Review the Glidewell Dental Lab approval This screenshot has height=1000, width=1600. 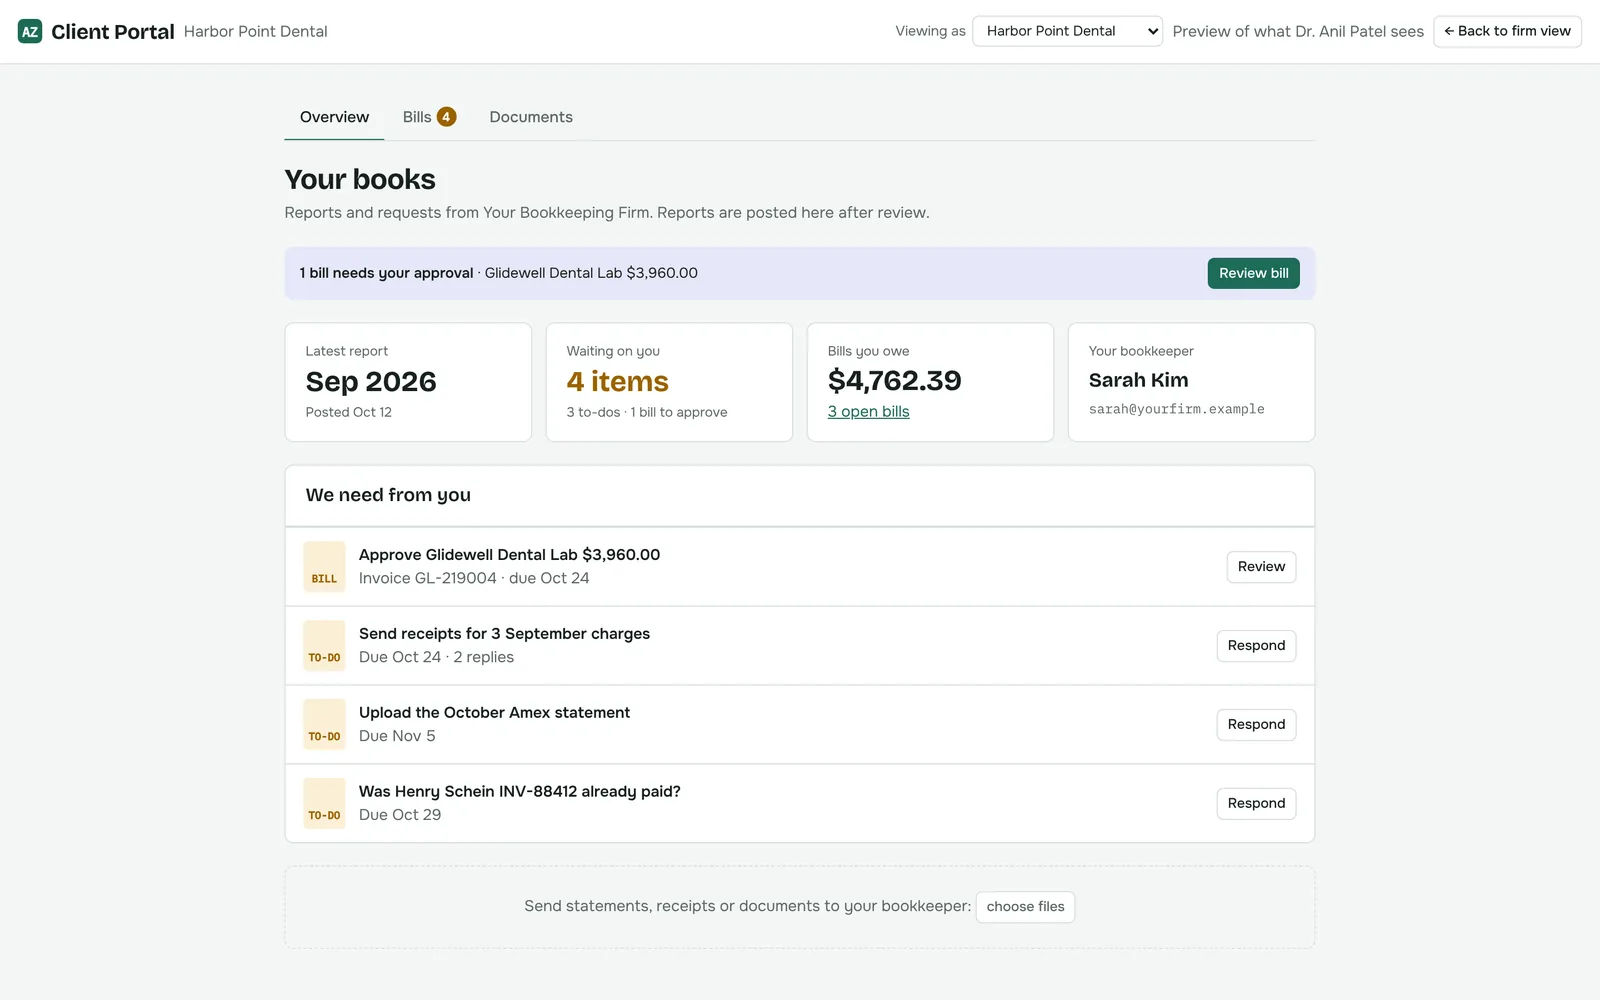coord(1261,567)
